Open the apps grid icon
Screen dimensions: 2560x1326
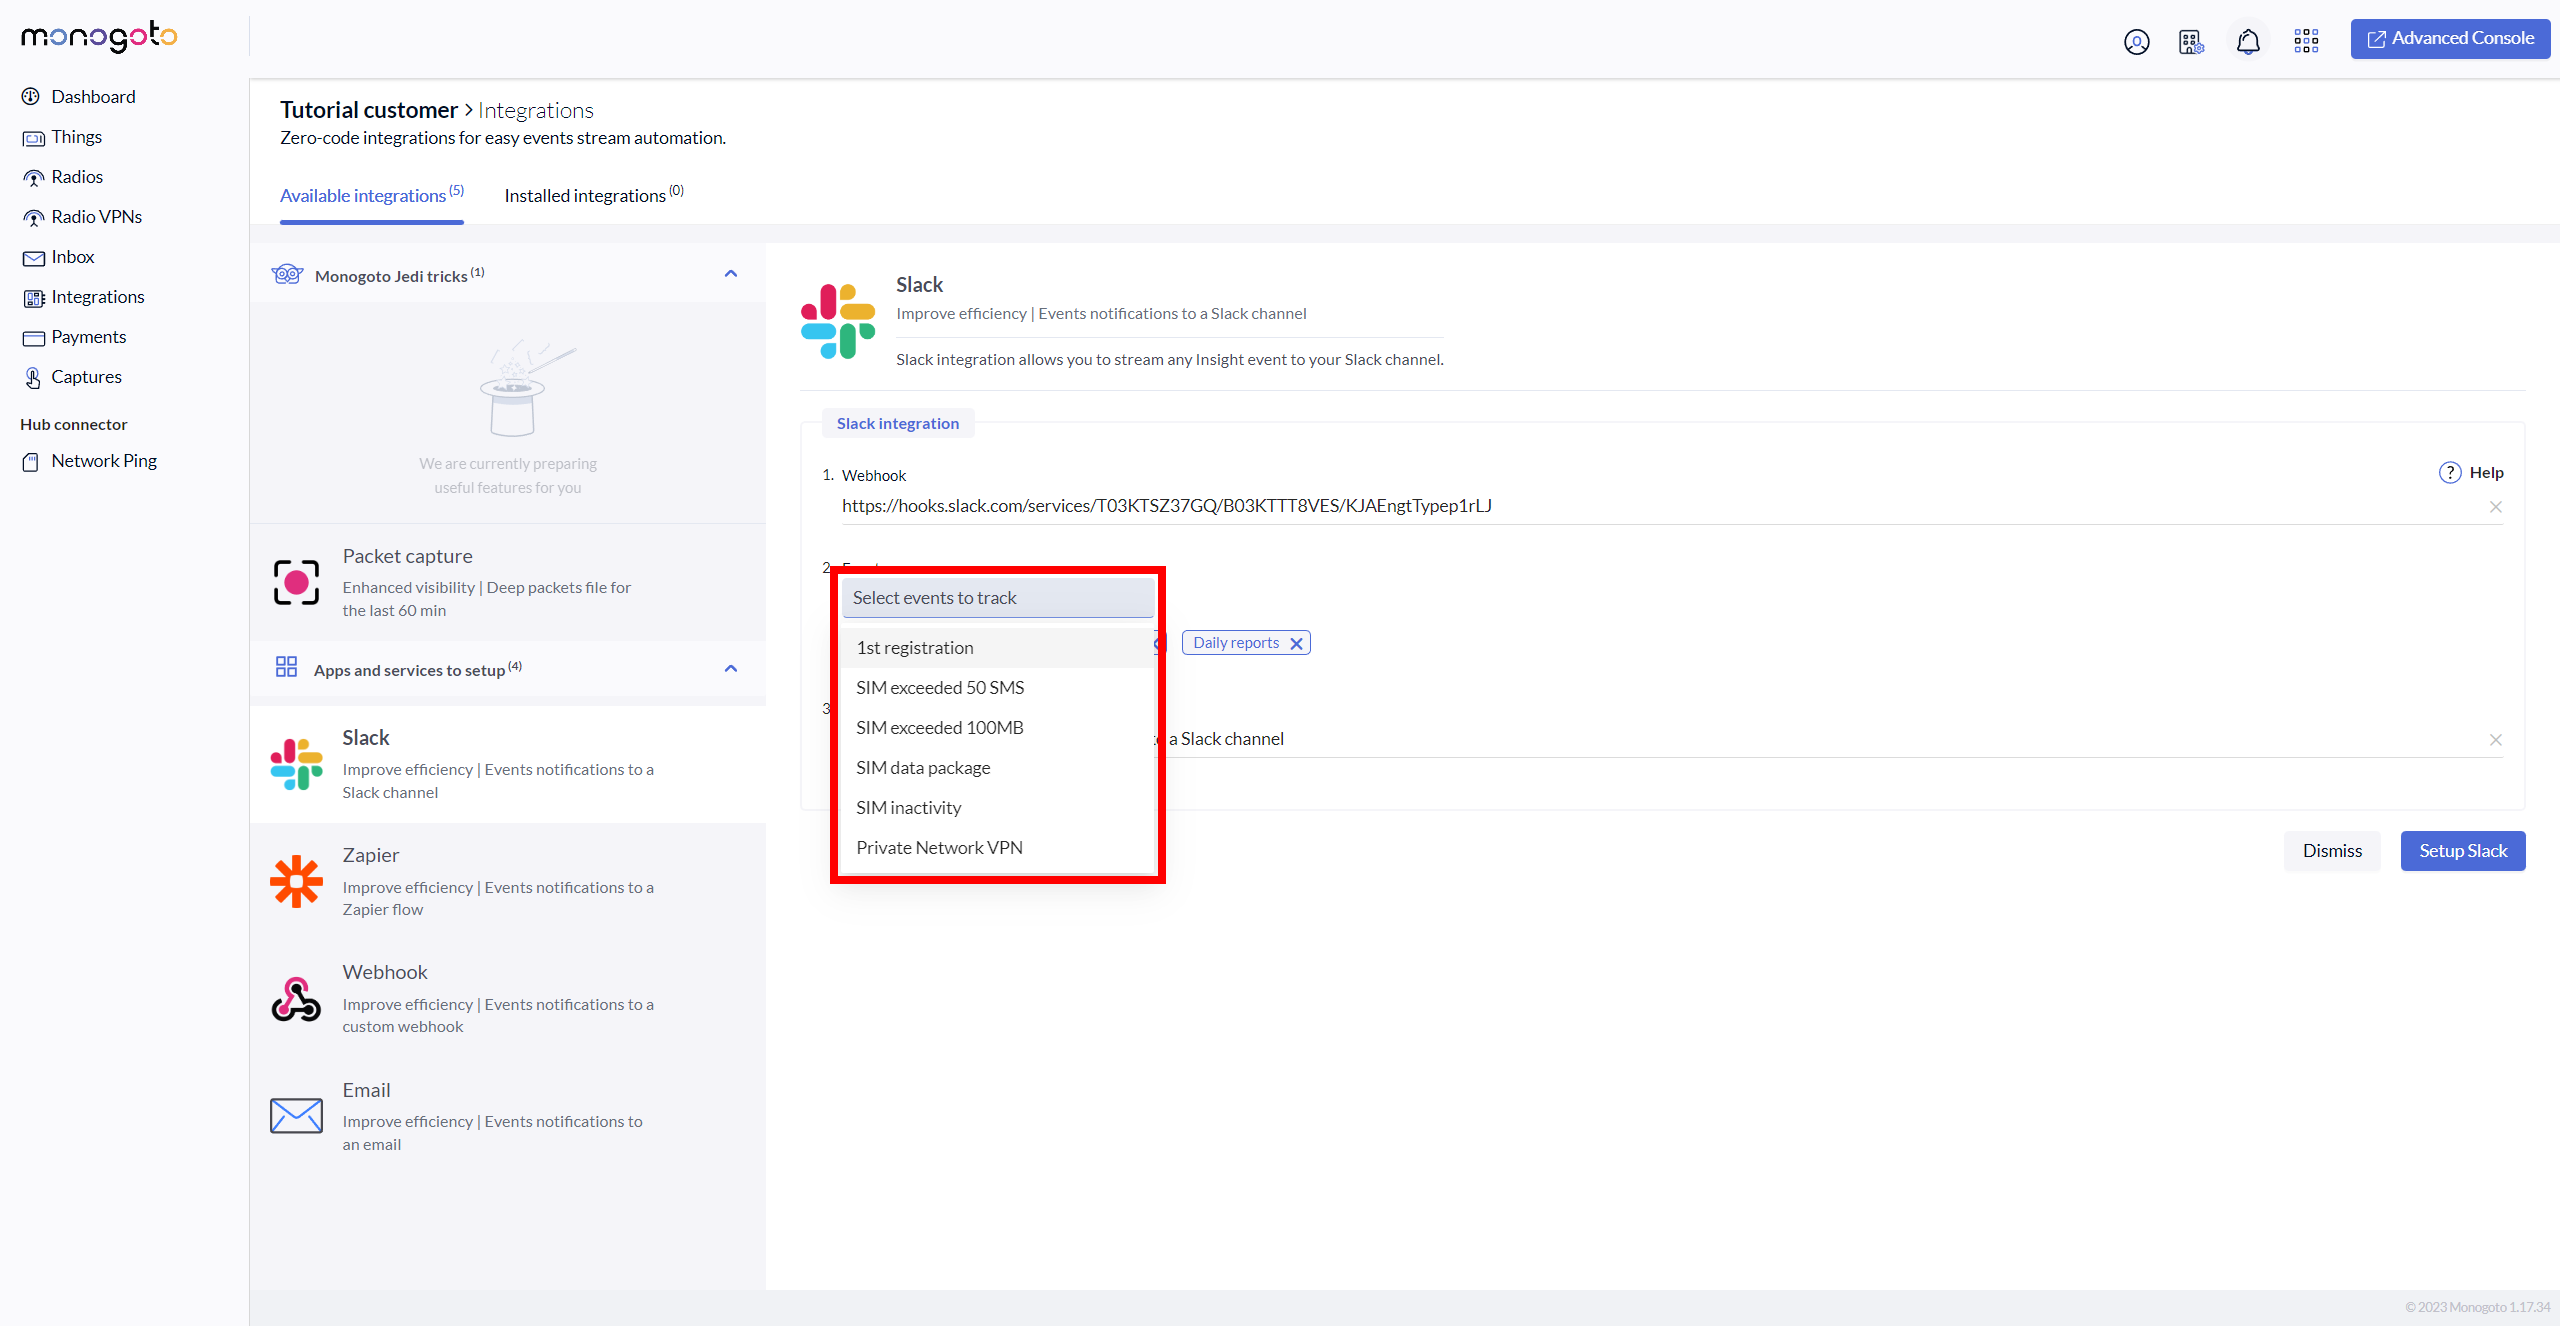pos(2306,41)
